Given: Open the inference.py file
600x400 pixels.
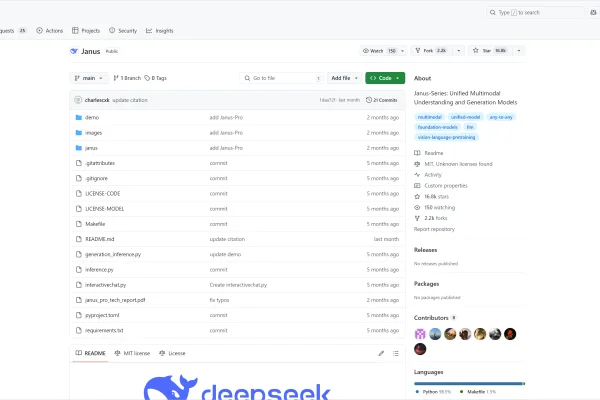Looking at the screenshot, I should click(x=99, y=270).
